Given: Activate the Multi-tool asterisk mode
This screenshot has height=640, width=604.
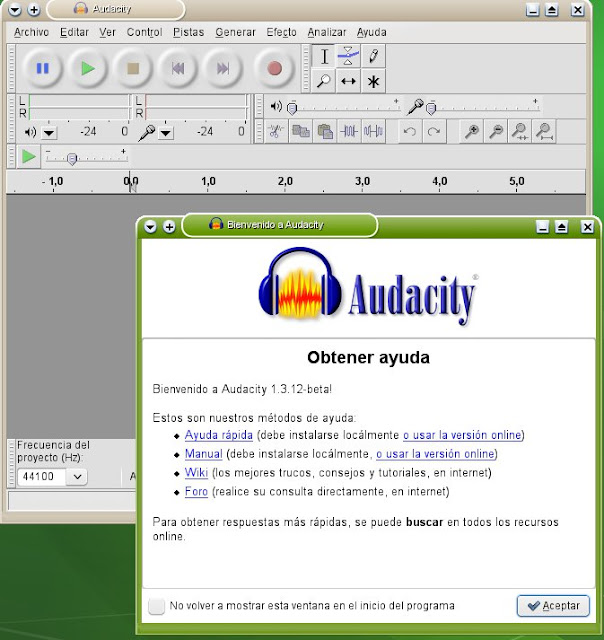Looking at the screenshot, I should 373,81.
